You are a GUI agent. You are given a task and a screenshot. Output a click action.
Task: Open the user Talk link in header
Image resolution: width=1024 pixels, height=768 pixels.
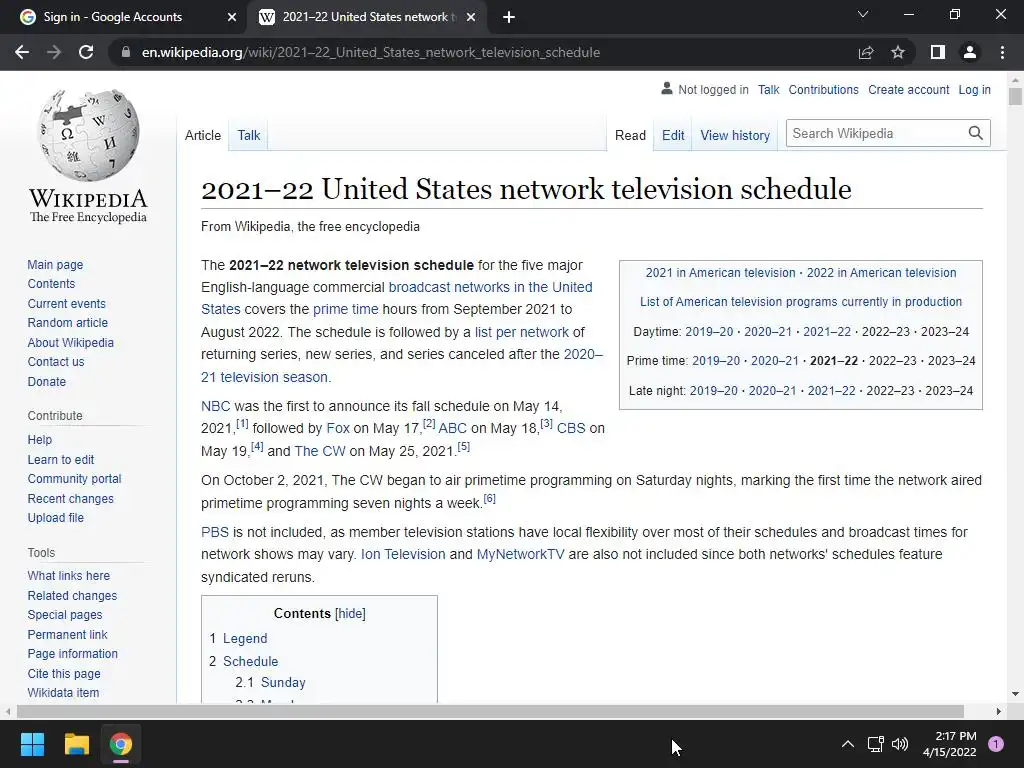pyautogui.click(x=768, y=89)
